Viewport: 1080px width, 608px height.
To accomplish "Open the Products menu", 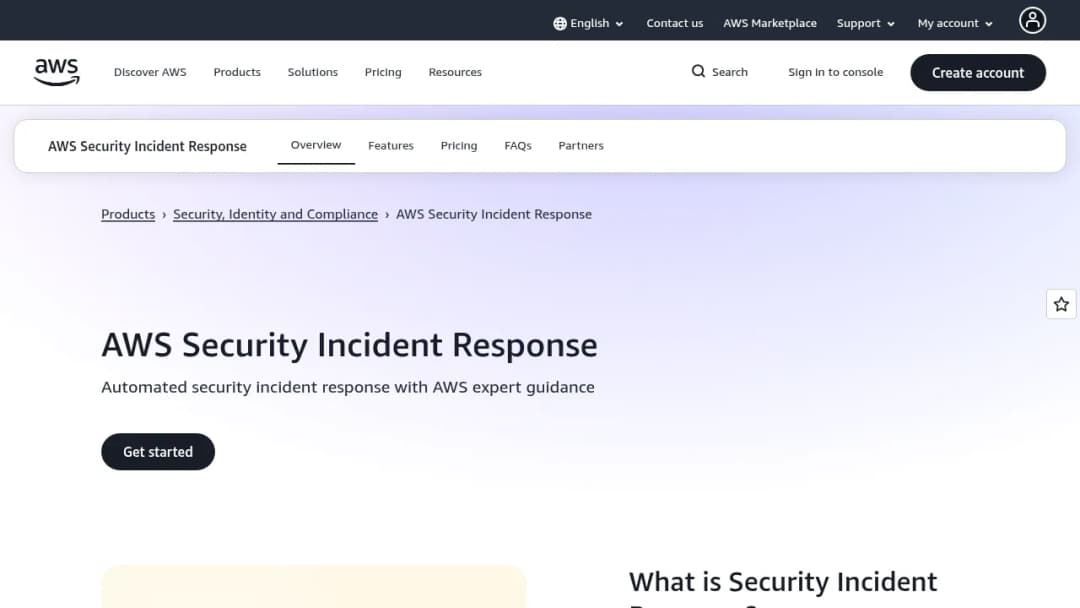I will coord(237,72).
